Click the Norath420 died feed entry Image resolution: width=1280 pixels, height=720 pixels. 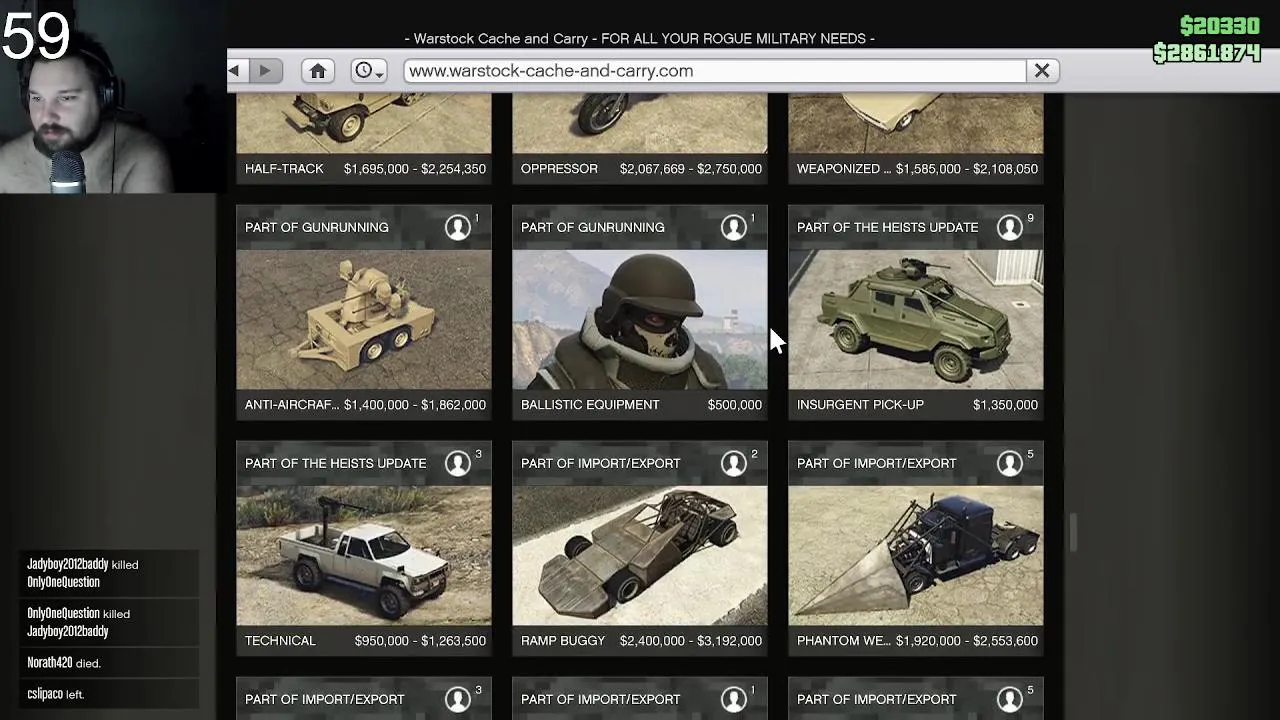click(64, 663)
